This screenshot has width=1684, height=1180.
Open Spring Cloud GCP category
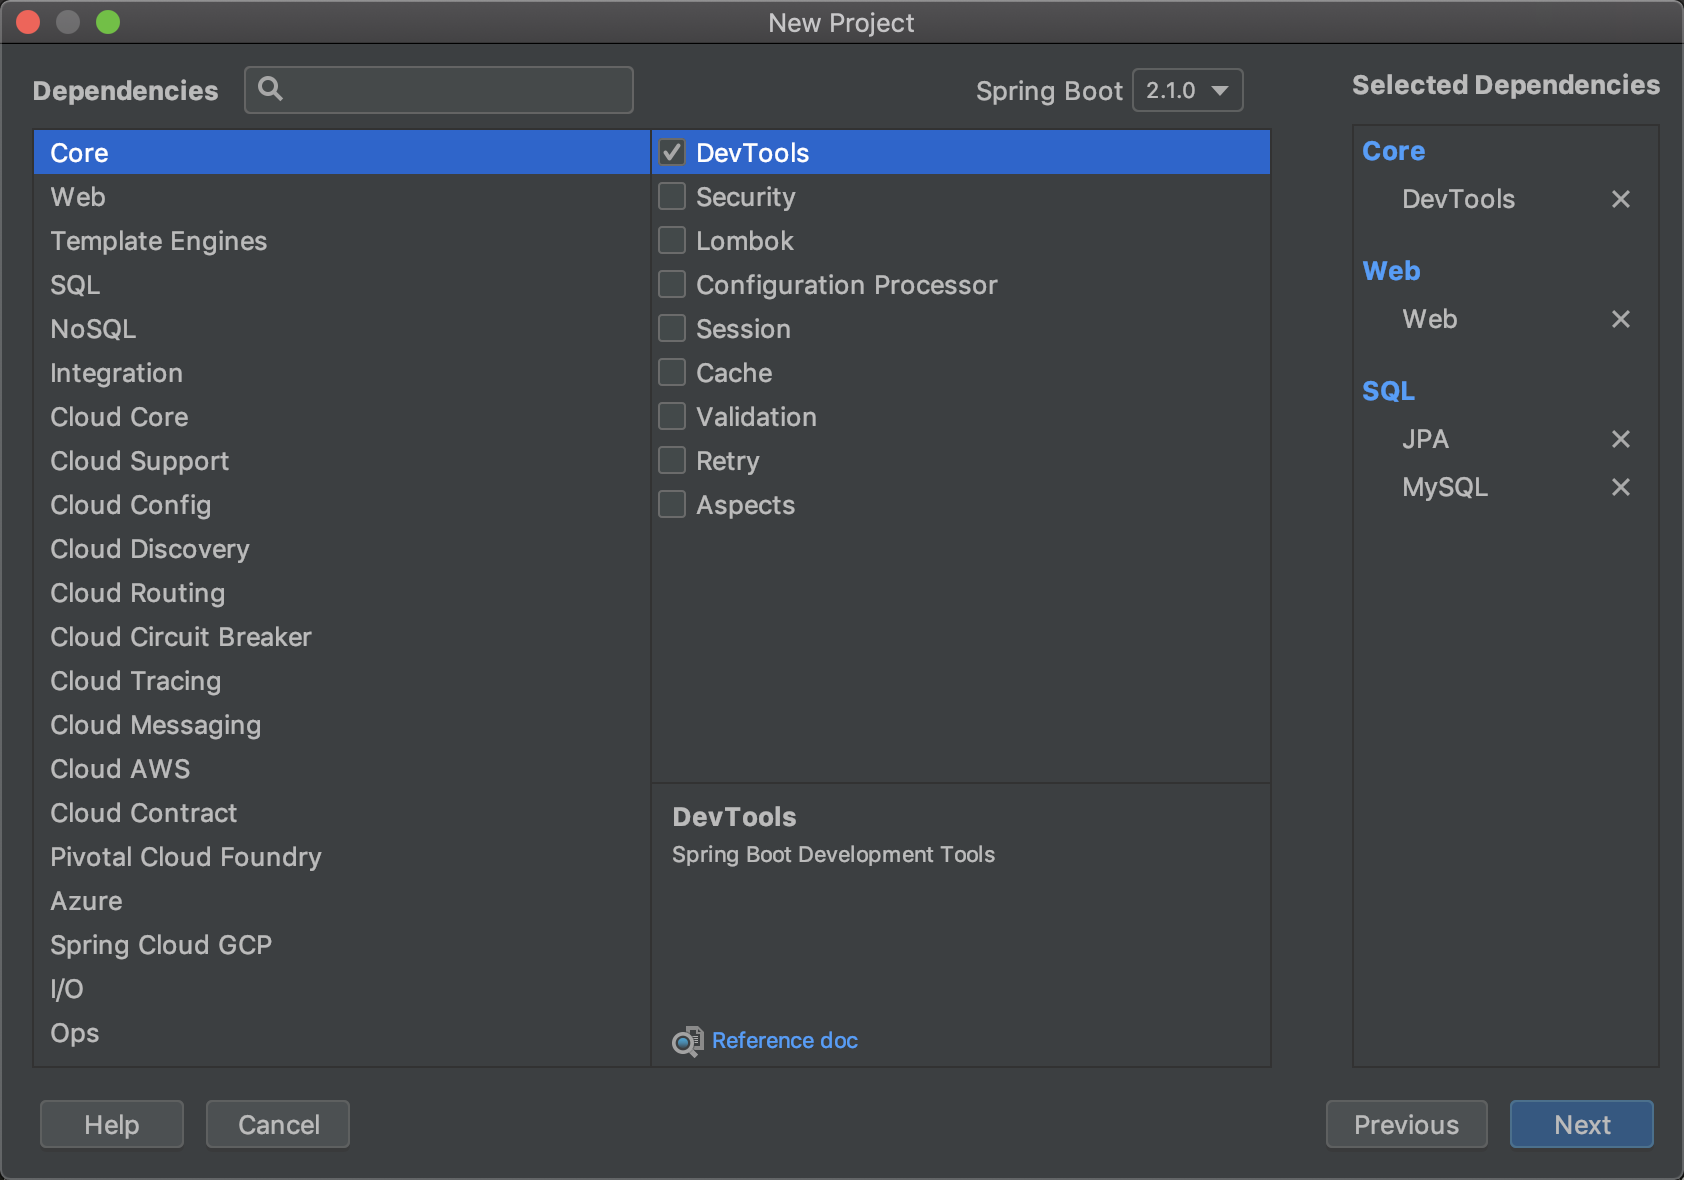342,945
